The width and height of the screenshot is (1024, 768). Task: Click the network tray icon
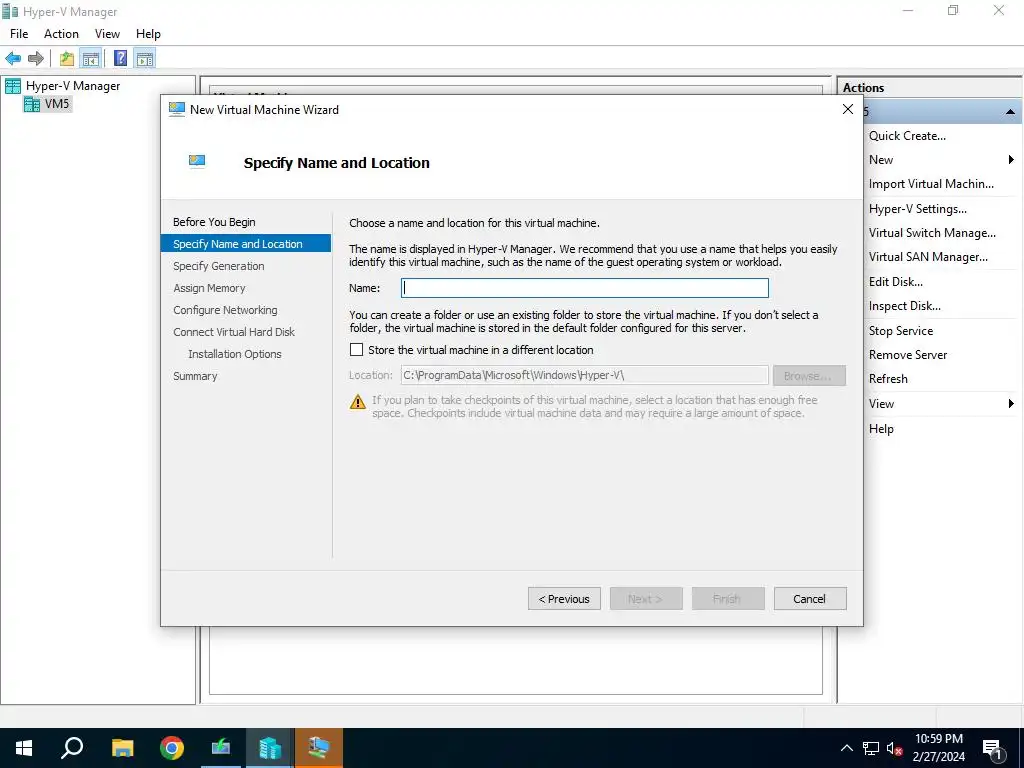[871, 748]
